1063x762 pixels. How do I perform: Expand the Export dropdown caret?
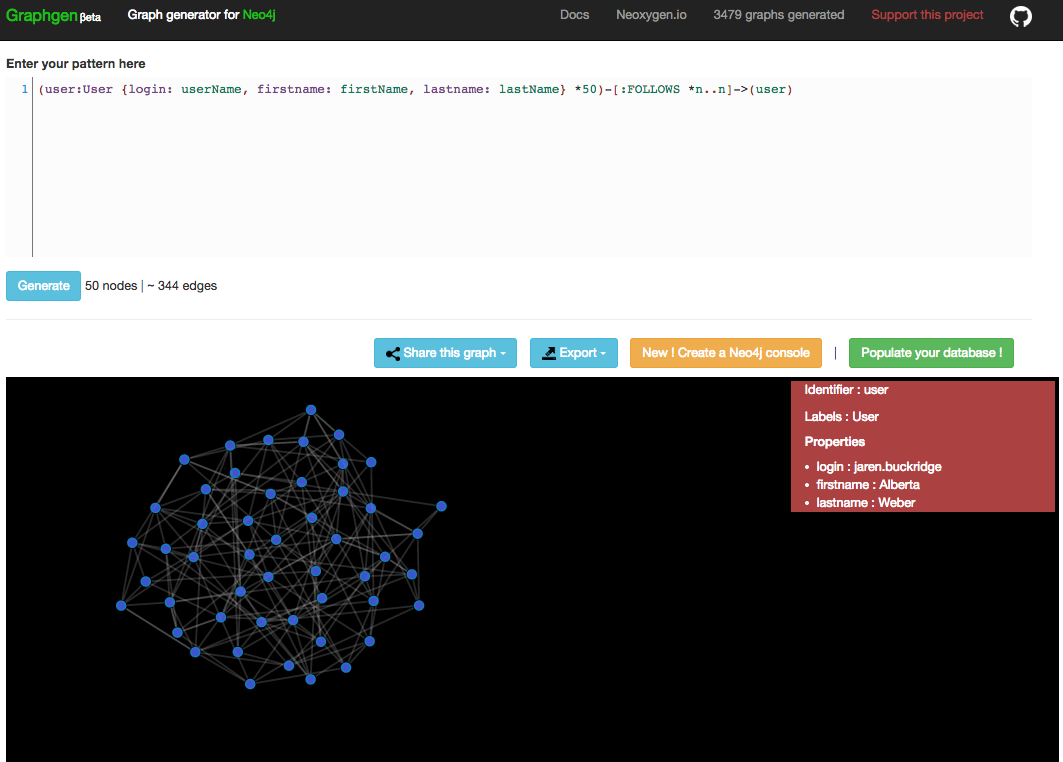click(604, 354)
